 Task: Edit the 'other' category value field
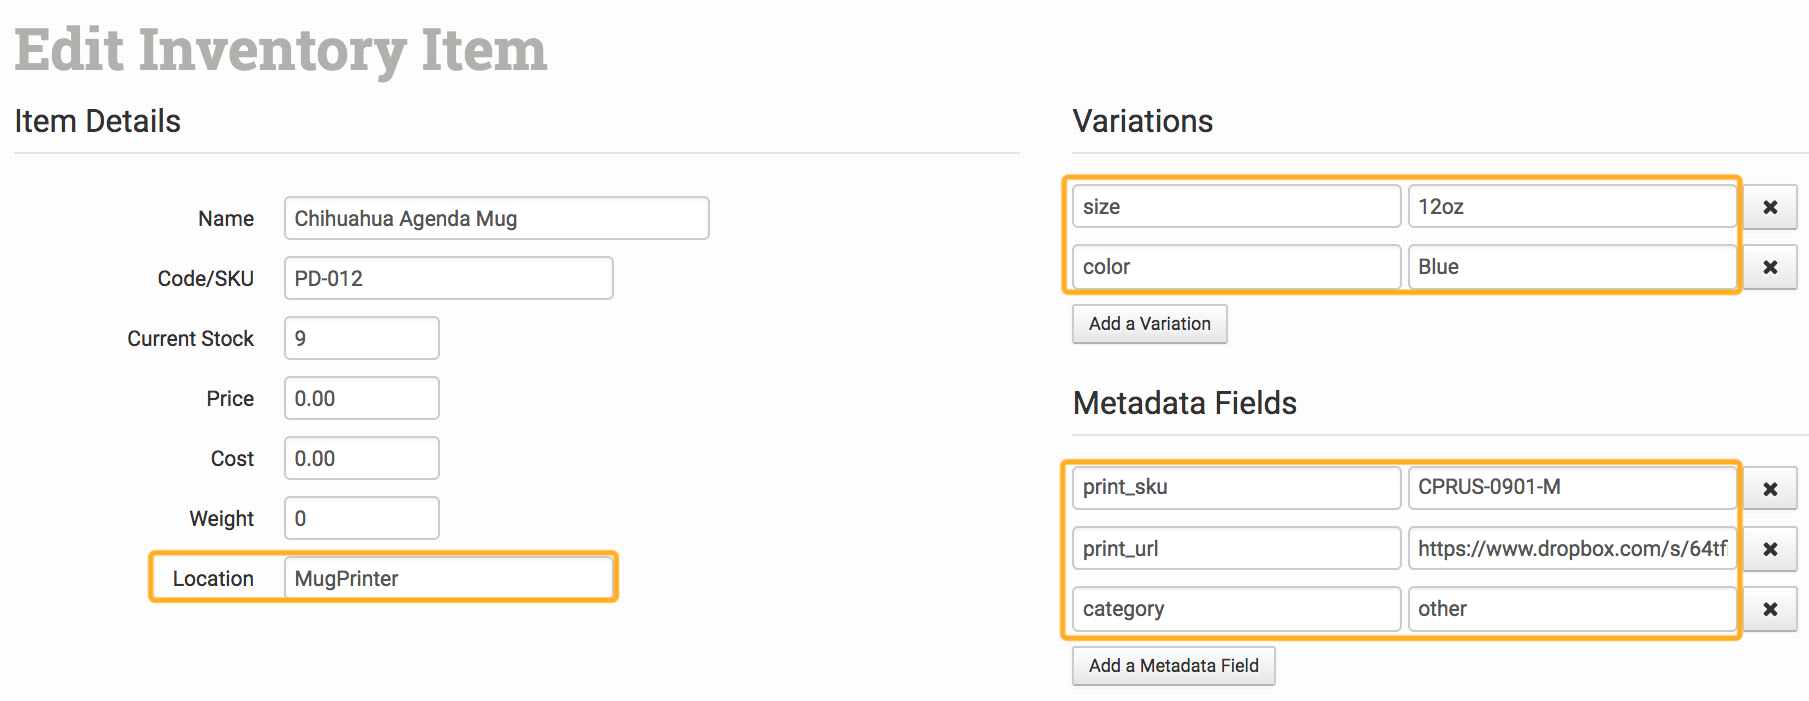pyautogui.click(x=1571, y=609)
